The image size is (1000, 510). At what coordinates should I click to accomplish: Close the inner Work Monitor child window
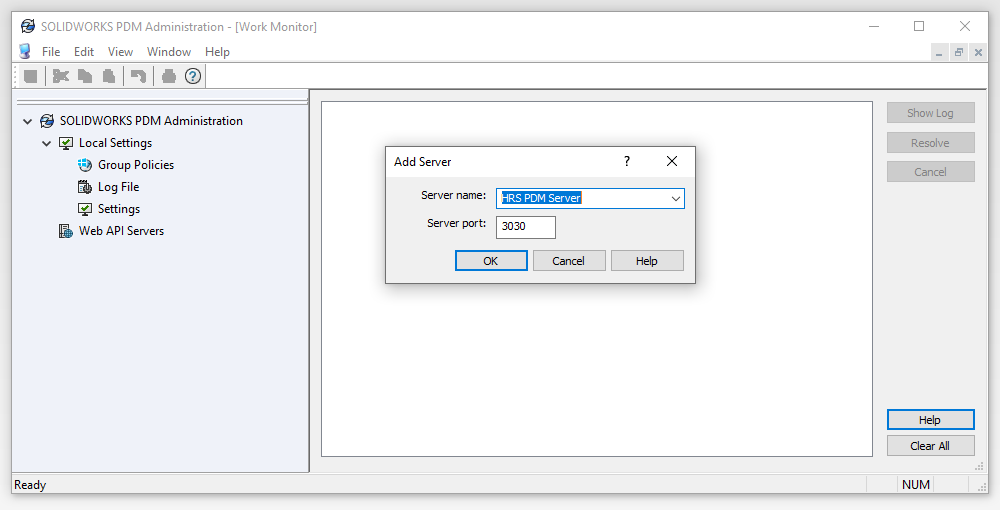click(x=978, y=52)
